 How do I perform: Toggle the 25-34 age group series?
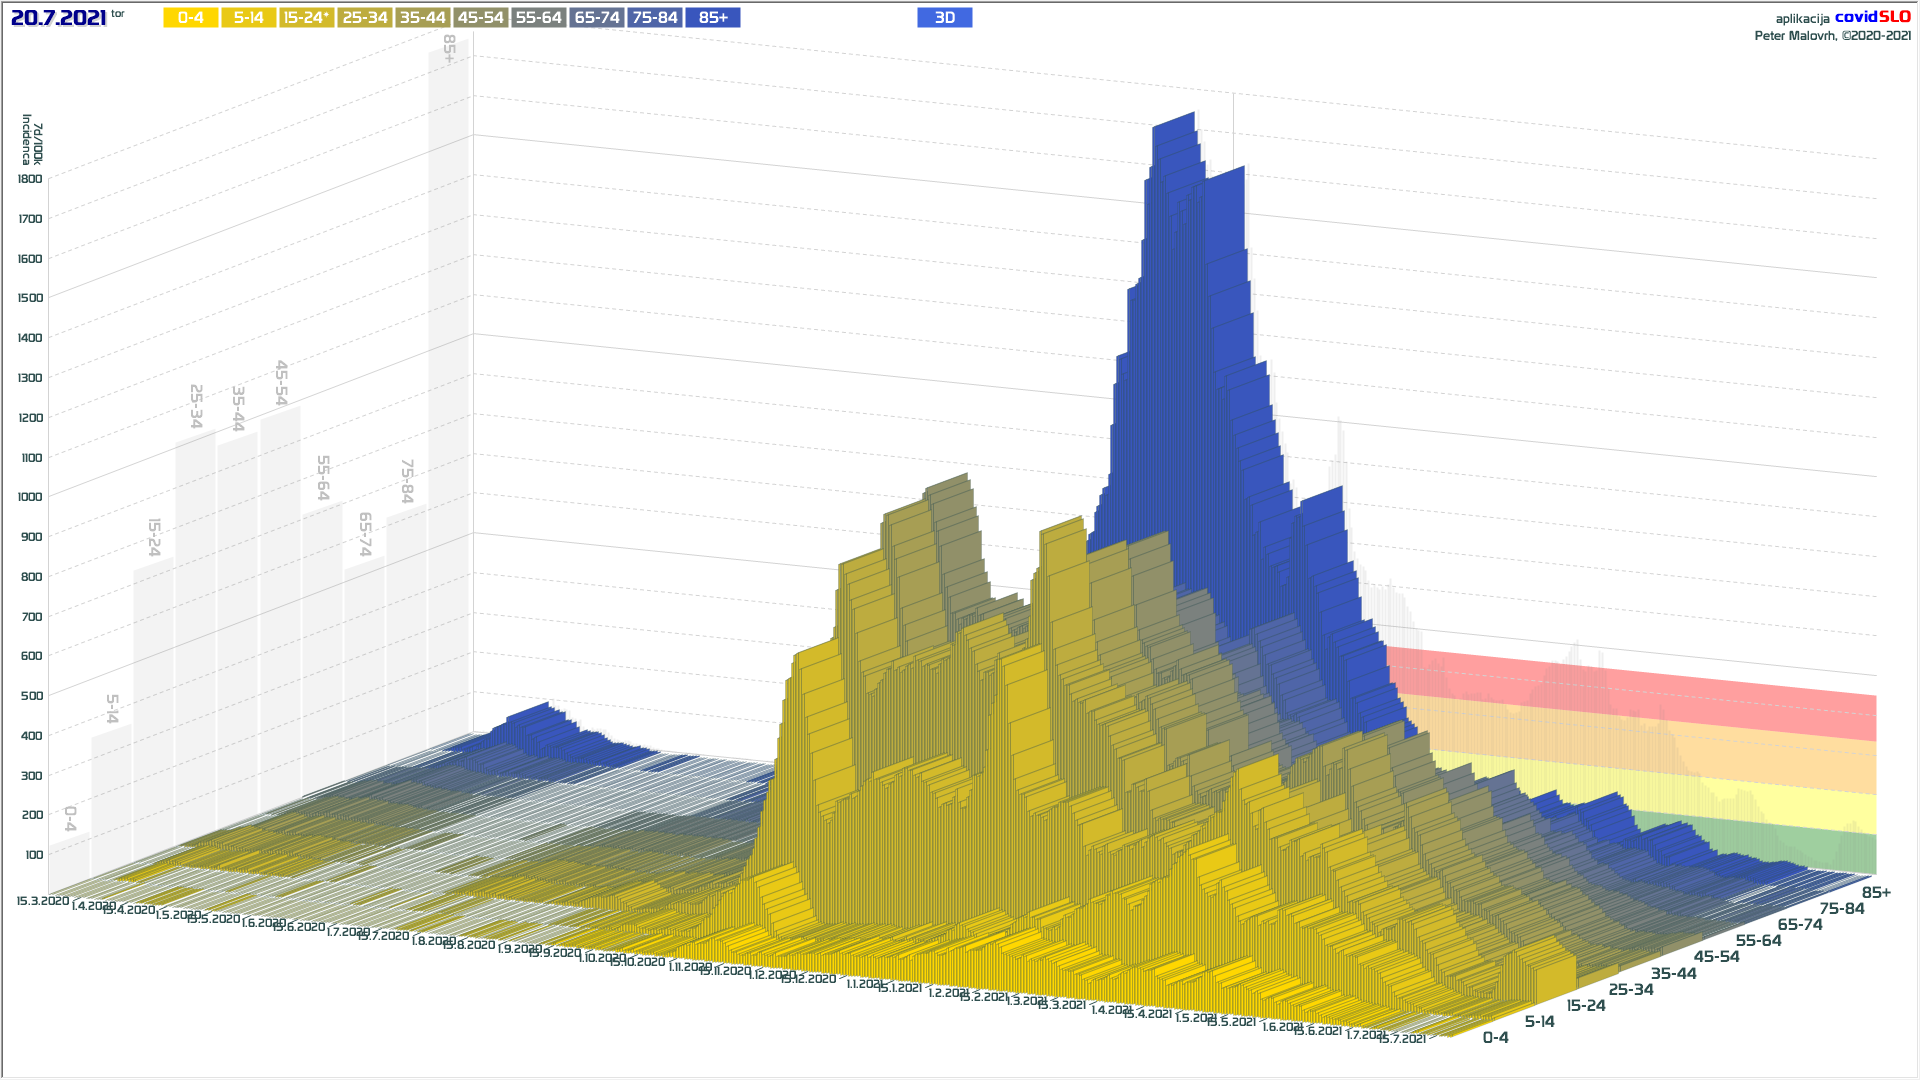(x=364, y=18)
